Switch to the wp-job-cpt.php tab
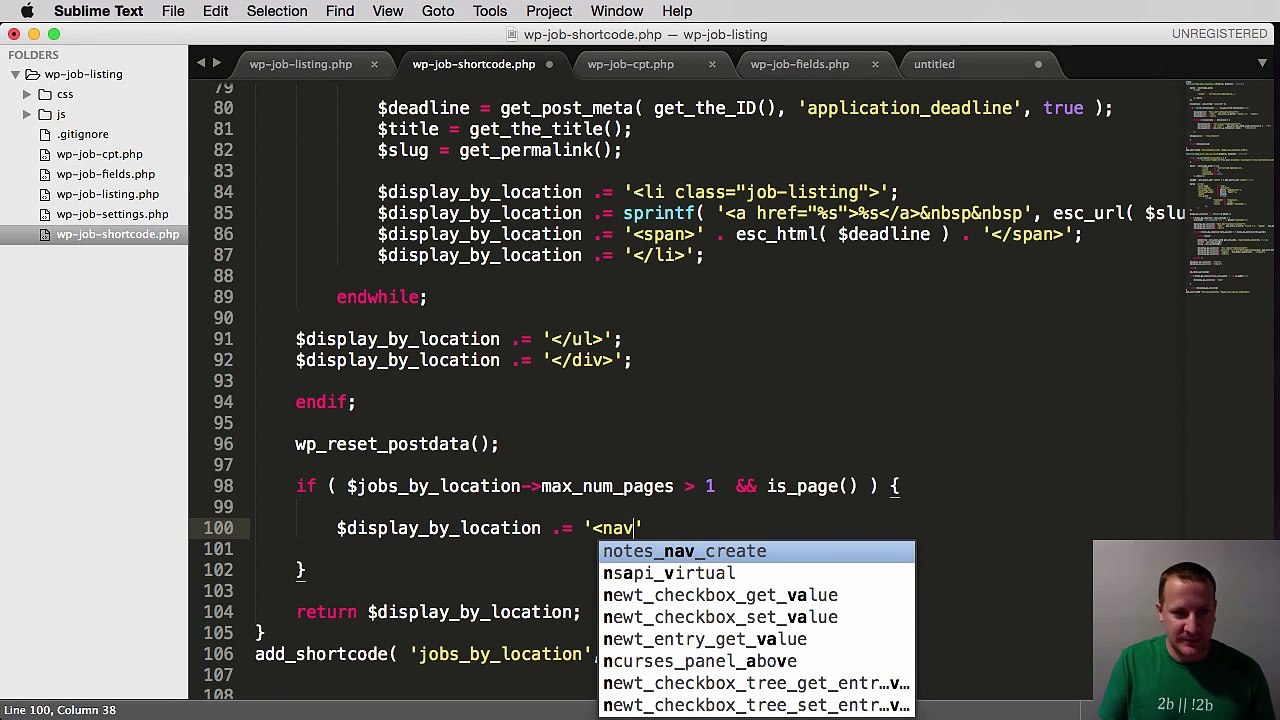Image resolution: width=1280 pixels, height=720 pixels. (x=630, y=64)
